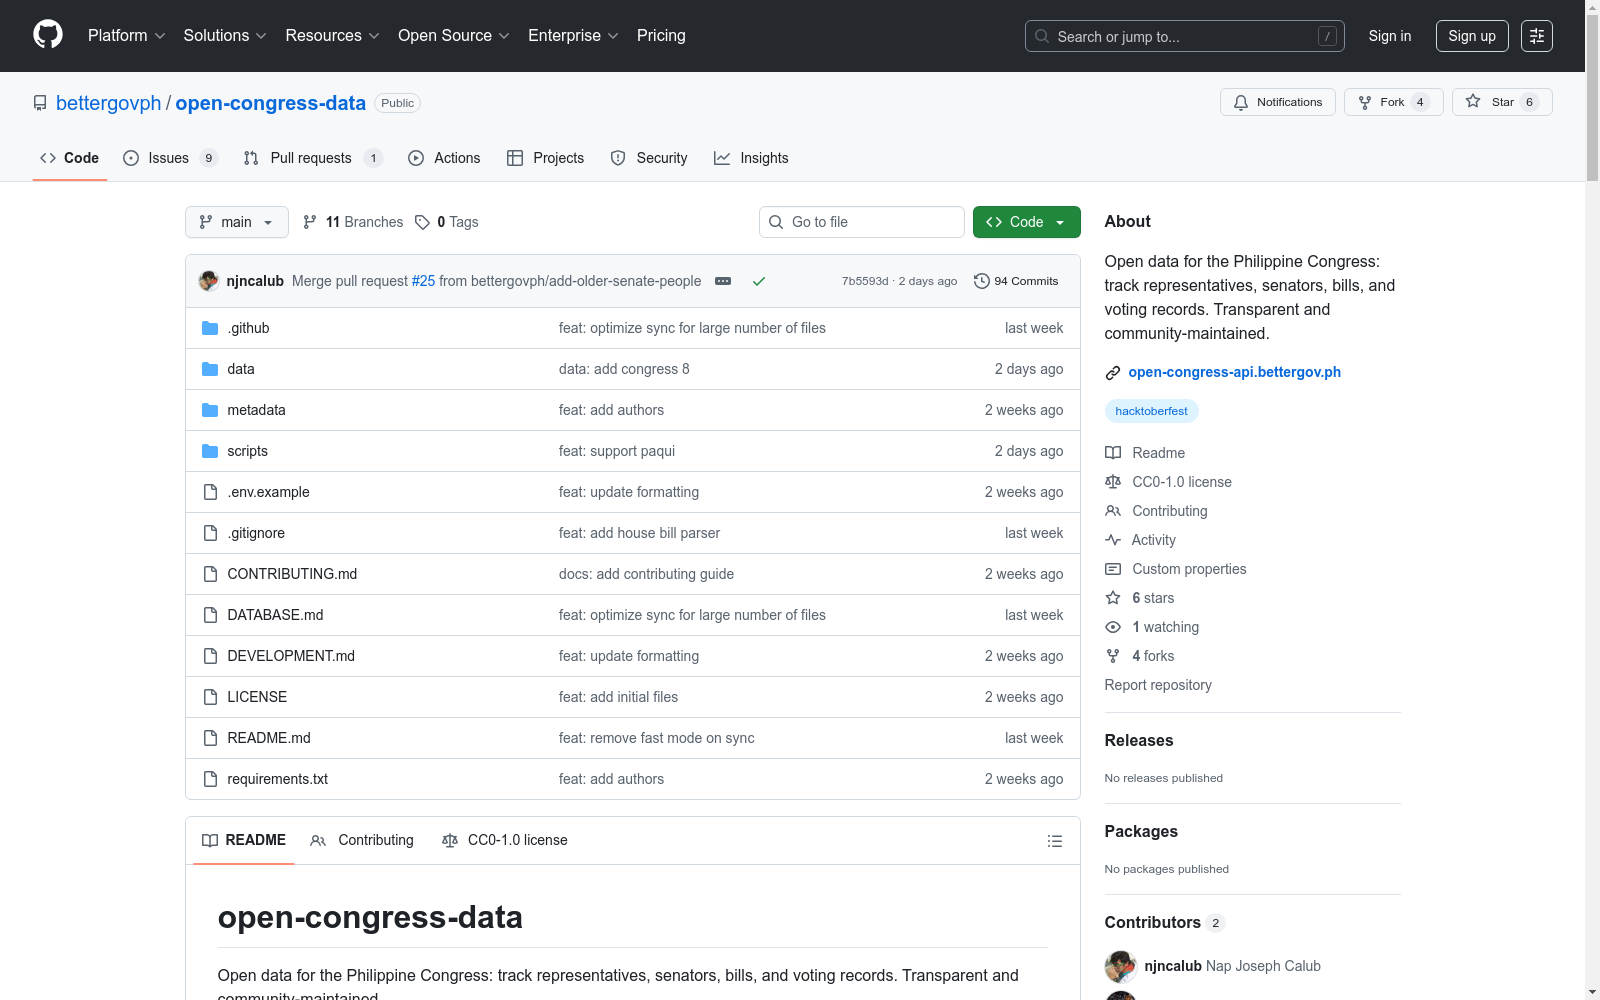Image resolution: width=1600 pixels, height=1000 pixels.
Task: Open the main branch selector dropdown
Action: click(237, 222)
